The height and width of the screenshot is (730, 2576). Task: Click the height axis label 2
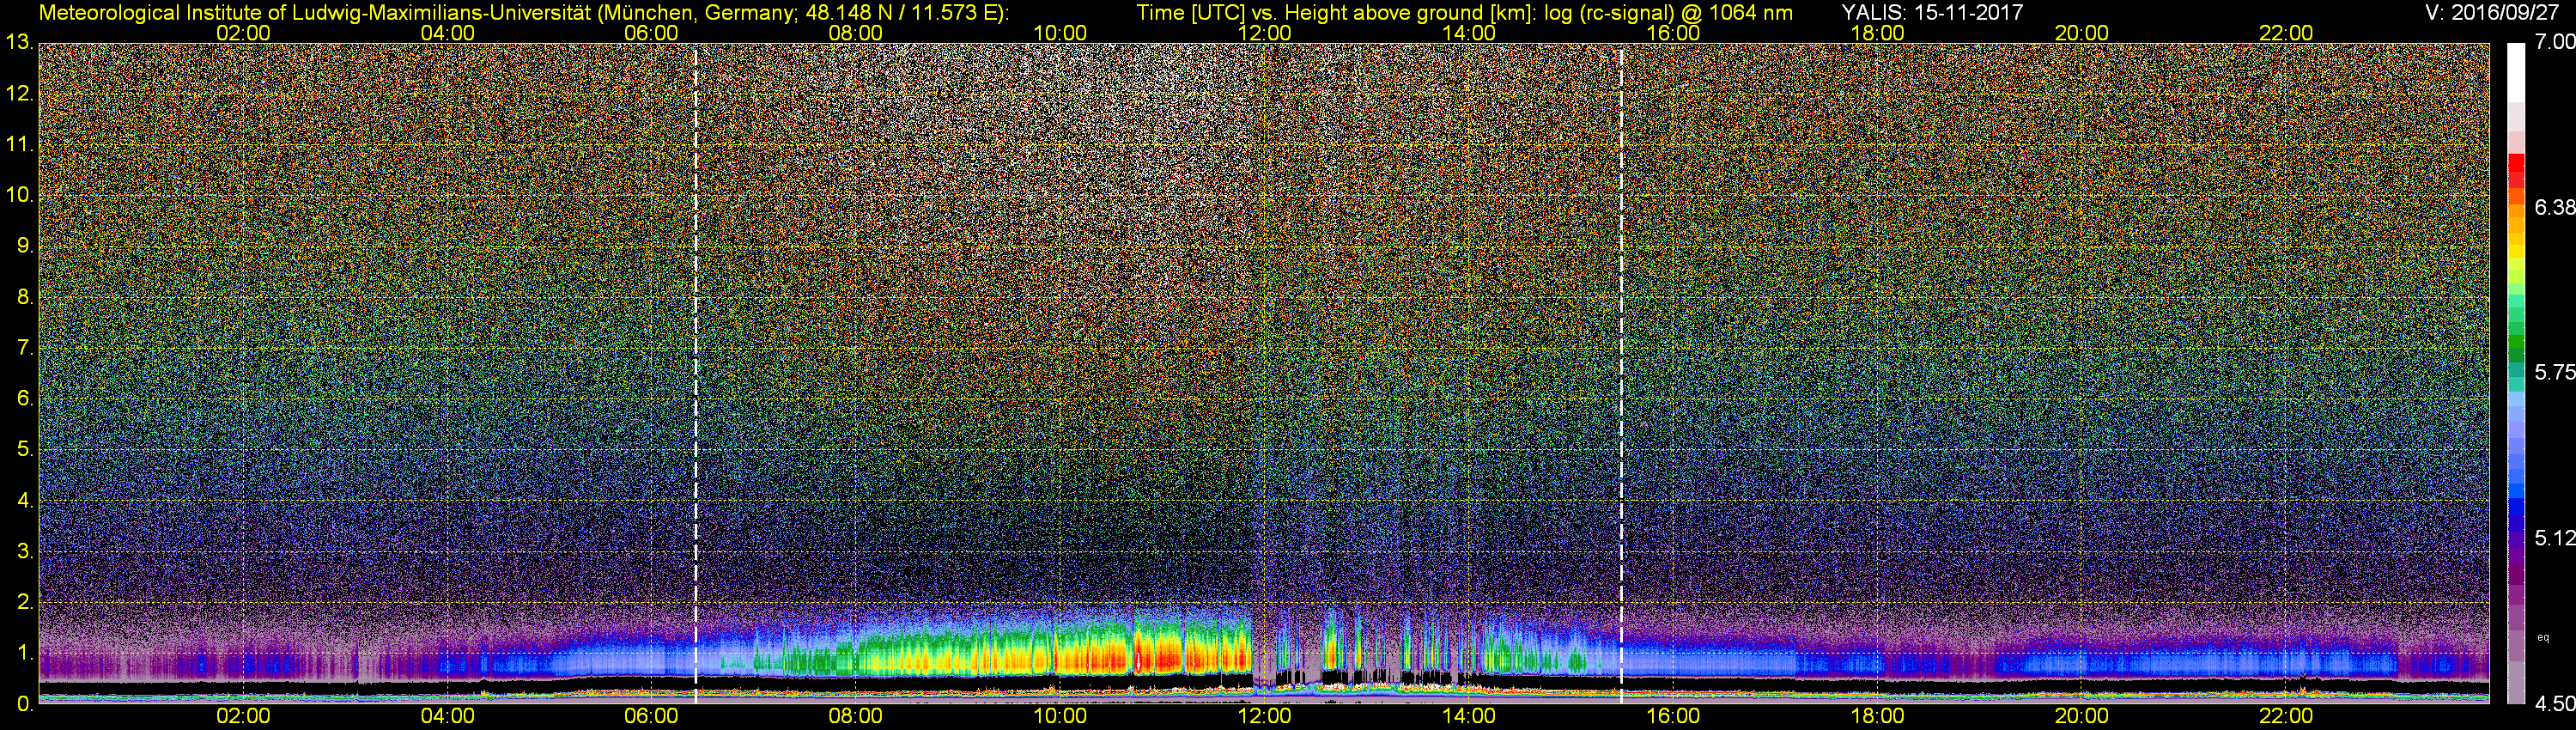point(24,602)
